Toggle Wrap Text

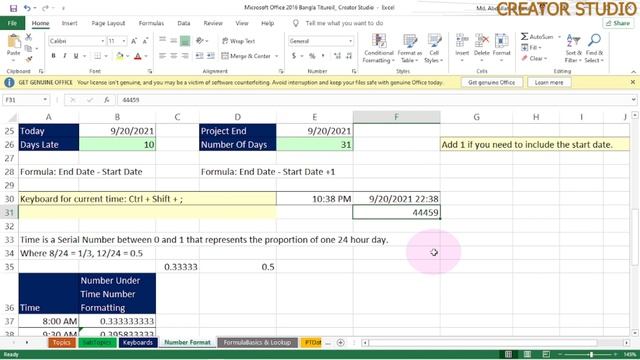pyautogui.click(x=238, y=41)
